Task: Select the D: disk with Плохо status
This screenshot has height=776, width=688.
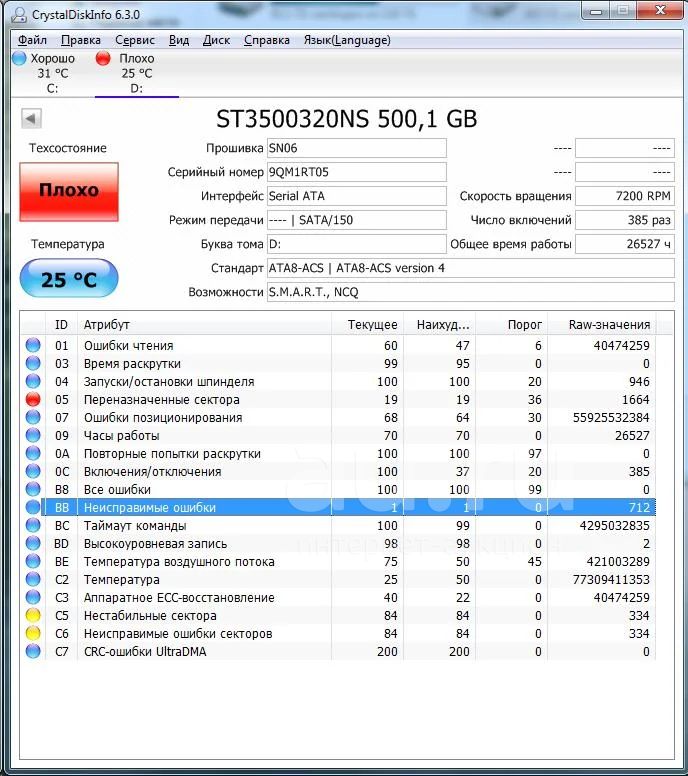Action: pyautogui.click(x=137, y=73)
